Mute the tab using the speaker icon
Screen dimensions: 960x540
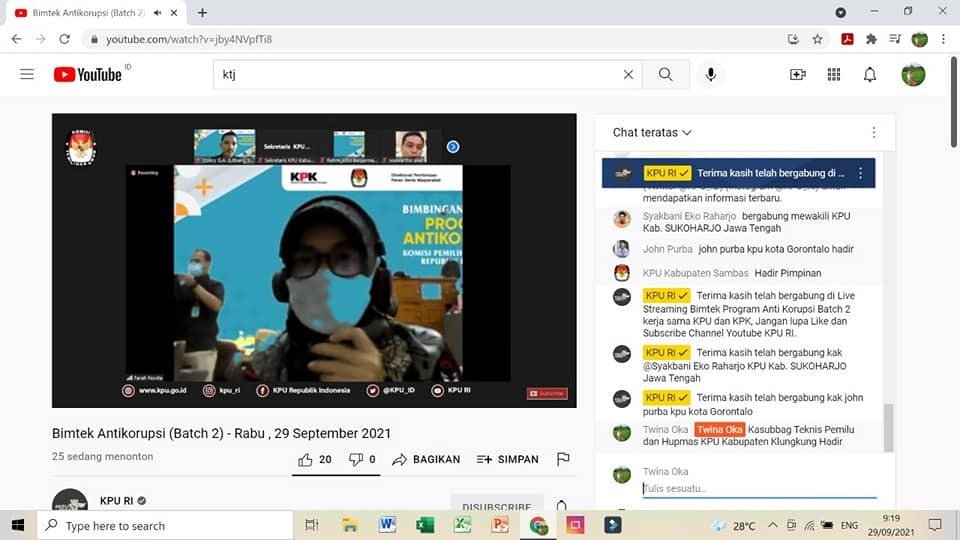tap(158, 12)
